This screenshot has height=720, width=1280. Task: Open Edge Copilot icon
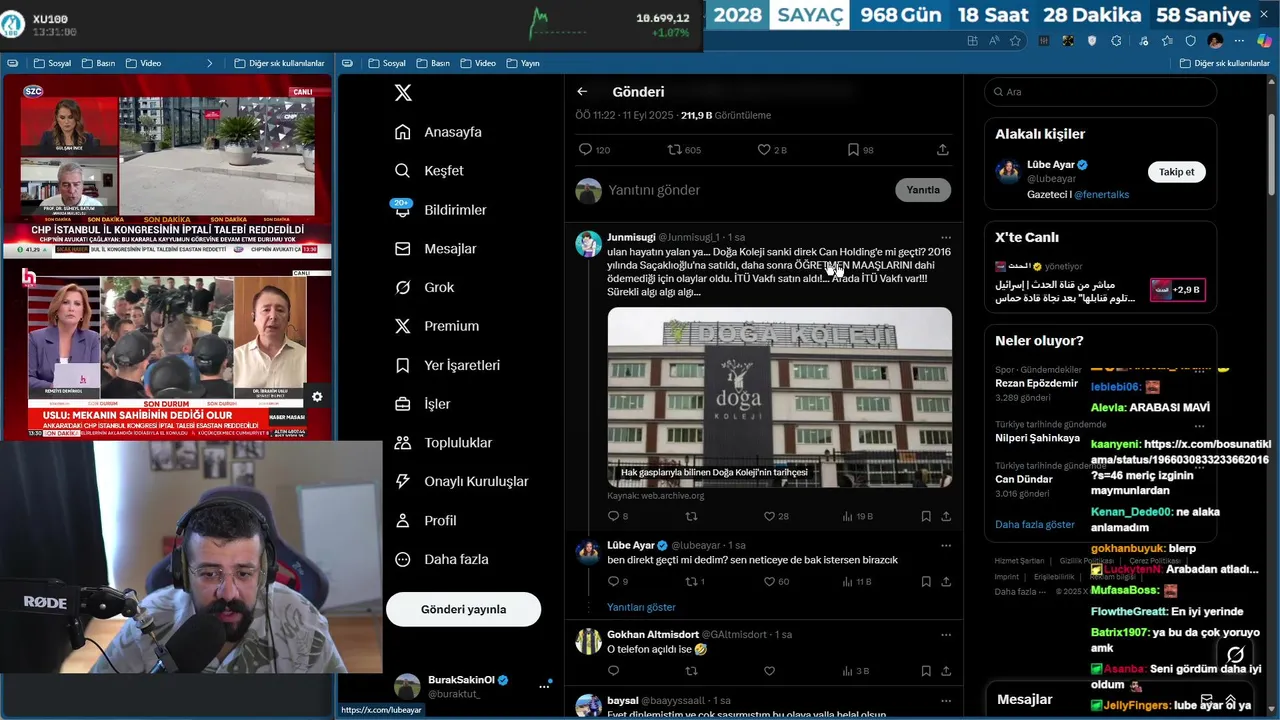pos(1264,41)
